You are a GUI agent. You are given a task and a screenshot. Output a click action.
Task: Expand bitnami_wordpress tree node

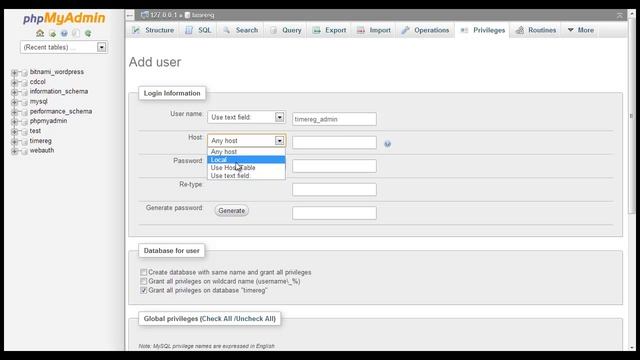tap(14, 73)
